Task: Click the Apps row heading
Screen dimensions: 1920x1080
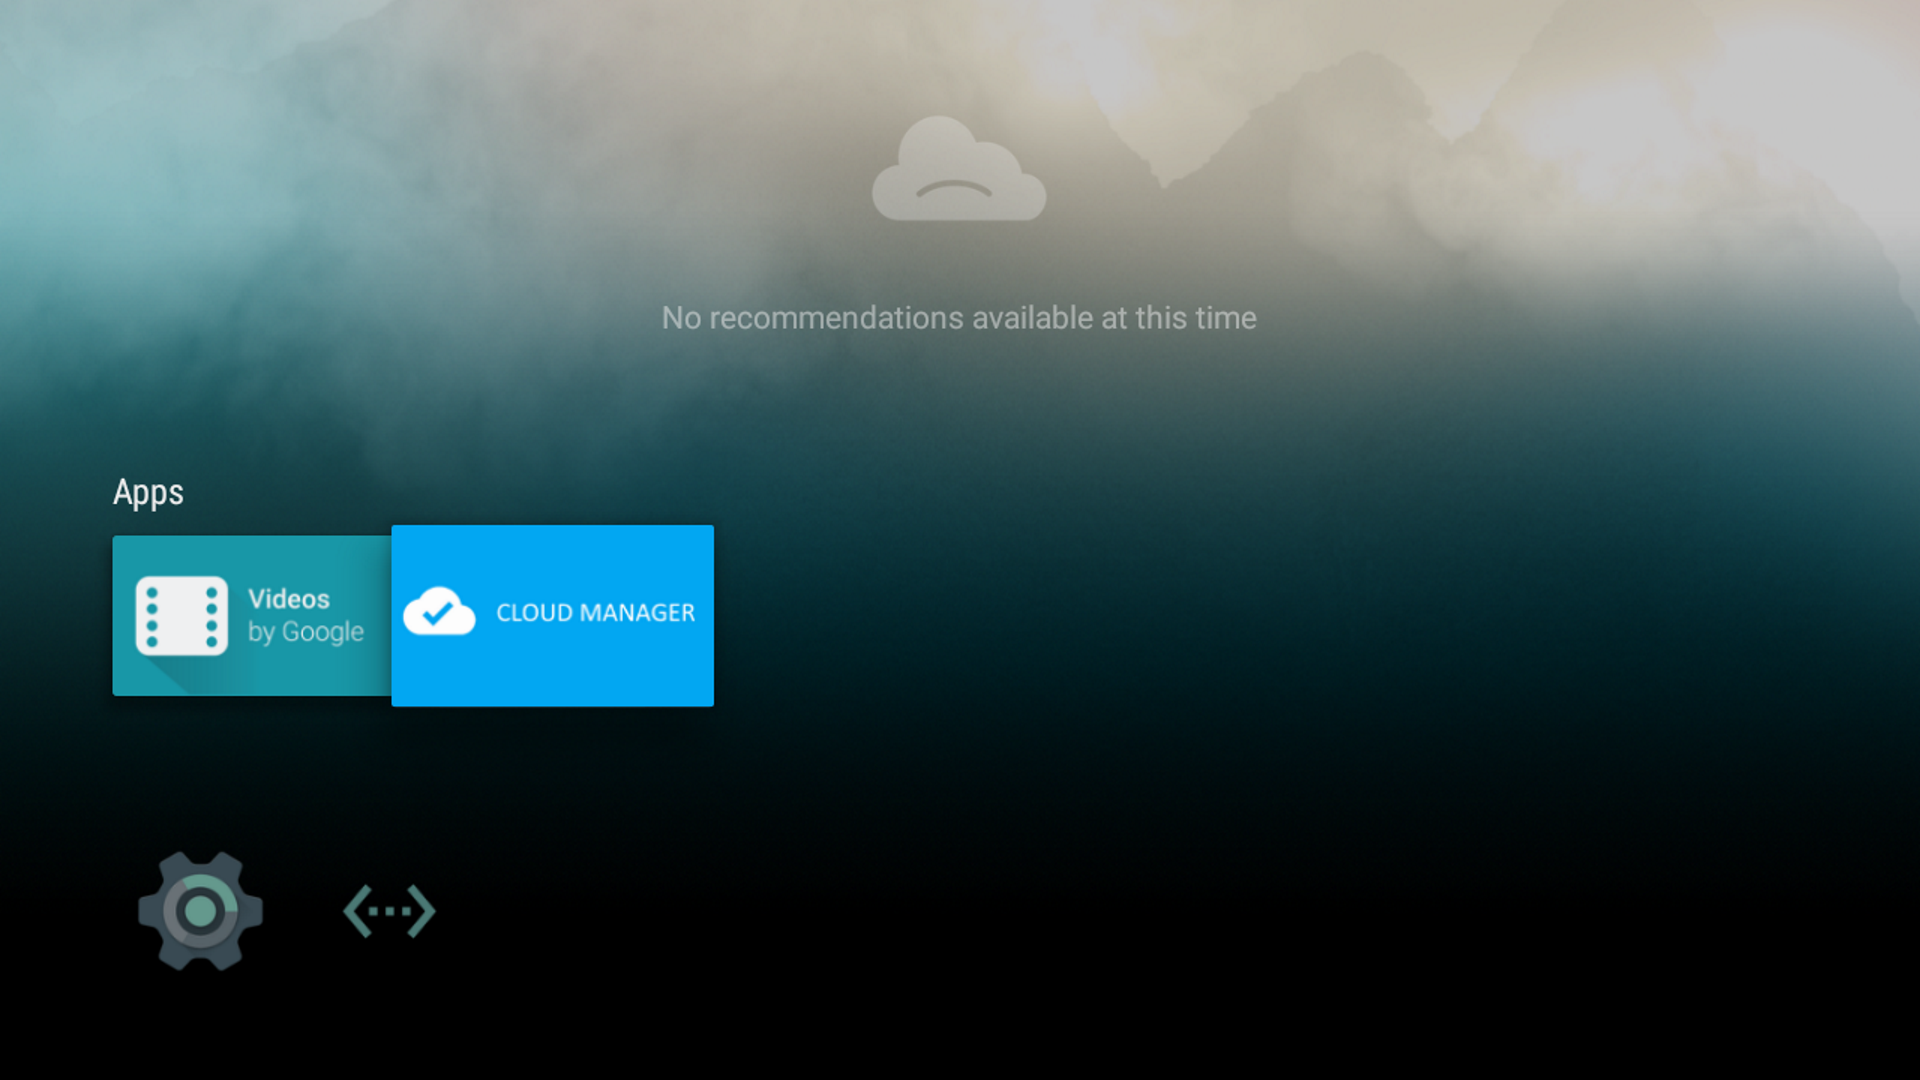Action: coord(148,492)
